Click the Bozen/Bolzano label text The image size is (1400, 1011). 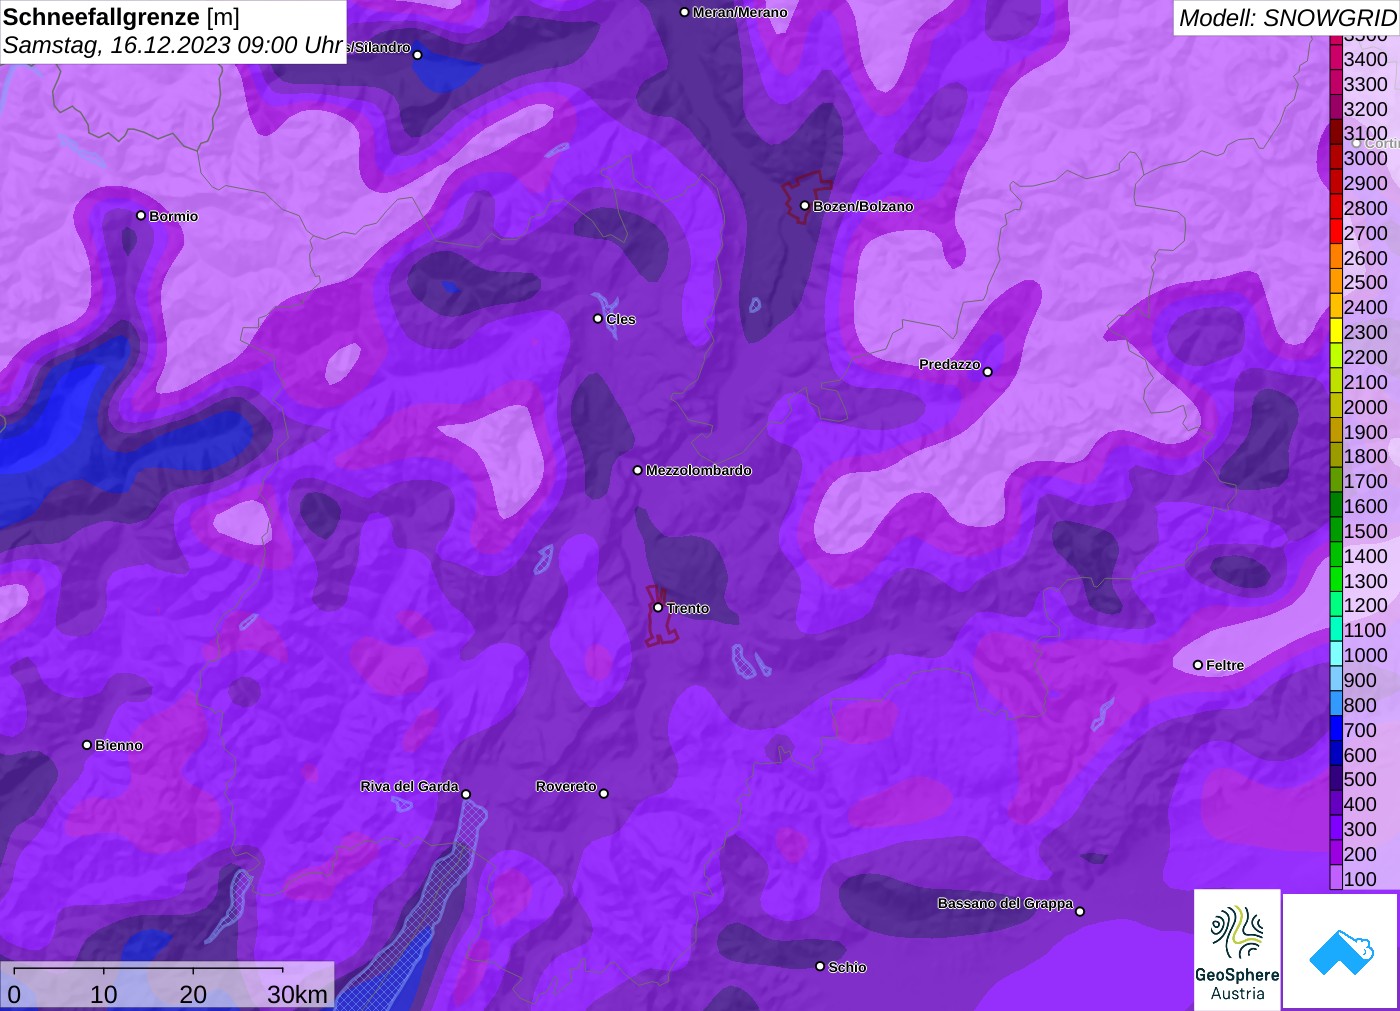(863, 206)
